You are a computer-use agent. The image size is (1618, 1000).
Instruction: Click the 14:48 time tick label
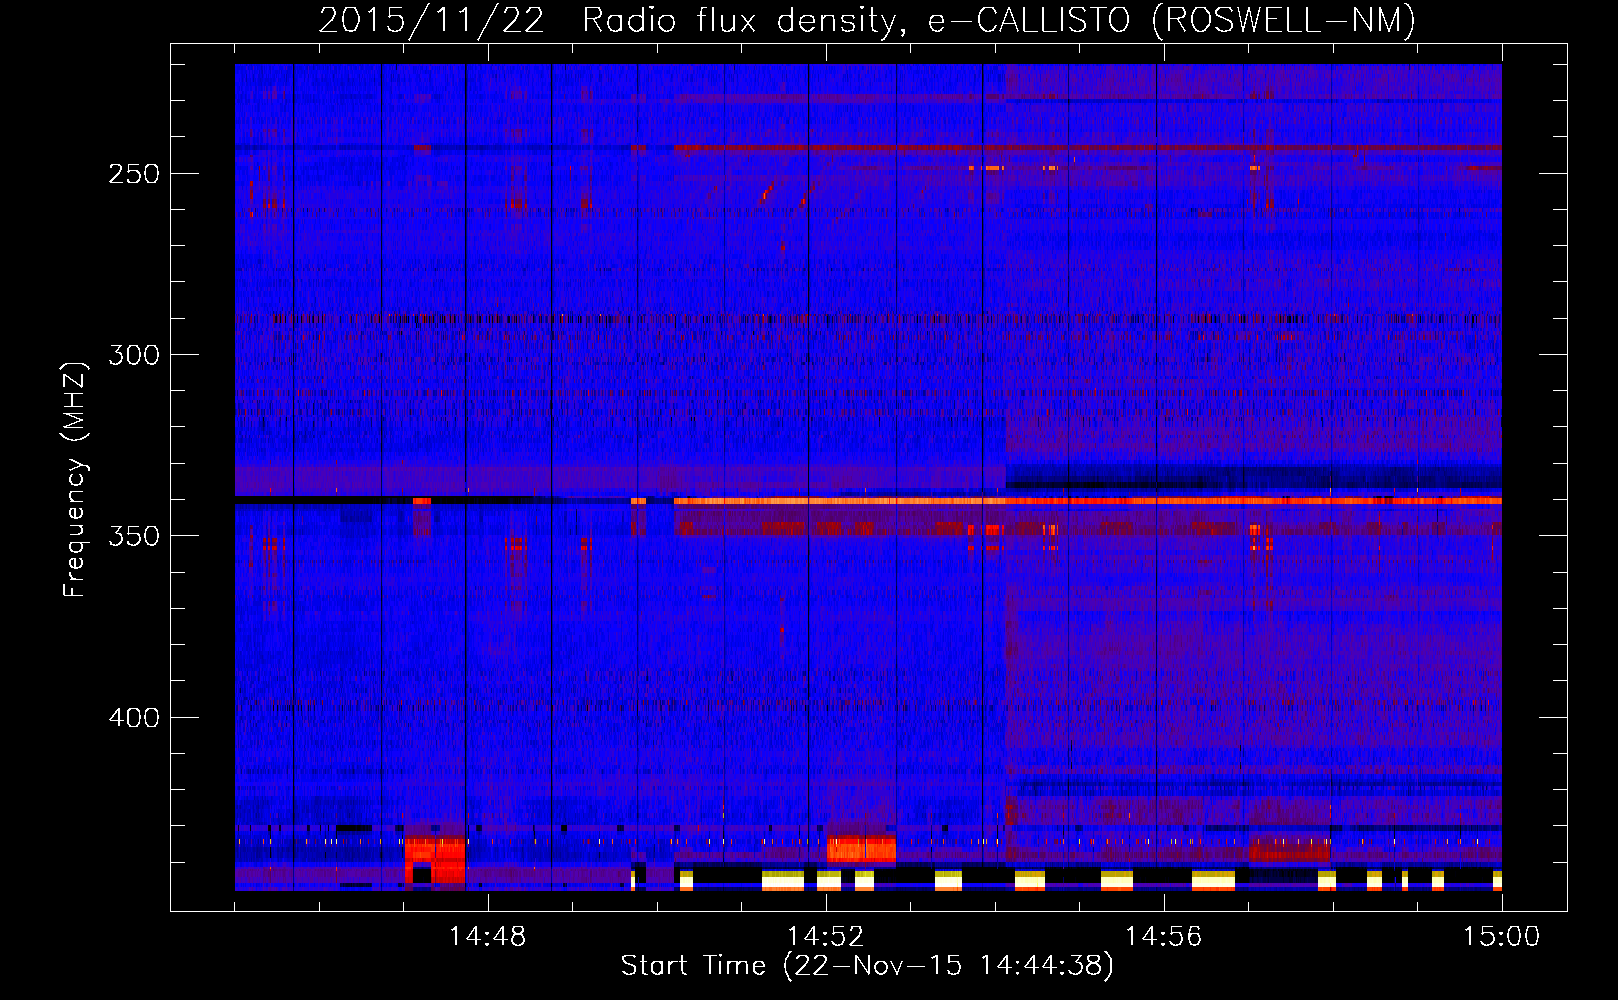(488, 937)
